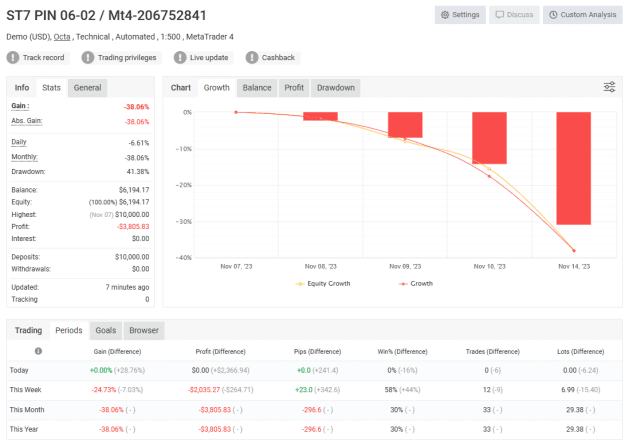This screenshot has height=442, width=625.
Task: Click the Gain label in Info panel
Action: [20, 106]
